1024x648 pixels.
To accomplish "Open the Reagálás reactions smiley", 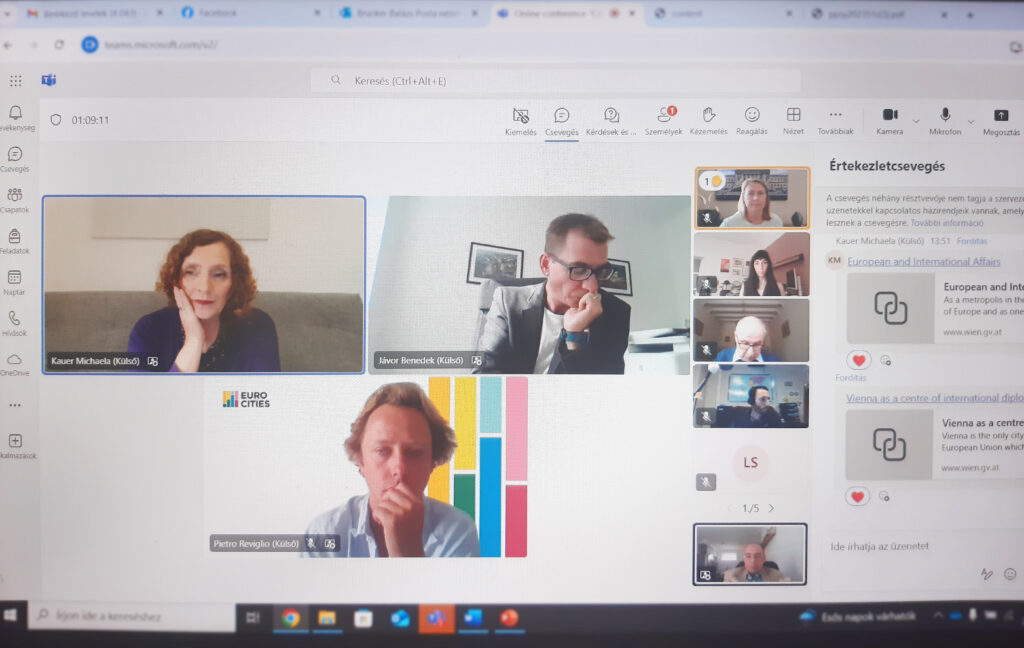I will pos(752,116).
